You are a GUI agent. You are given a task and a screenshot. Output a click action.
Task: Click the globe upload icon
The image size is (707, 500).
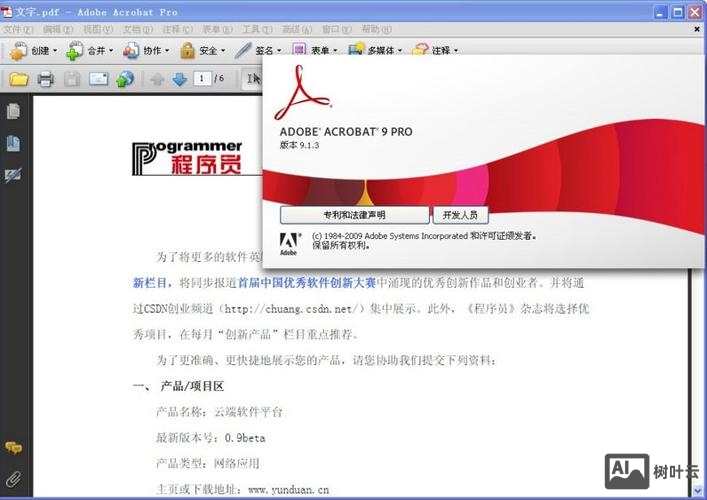point(125,79)
